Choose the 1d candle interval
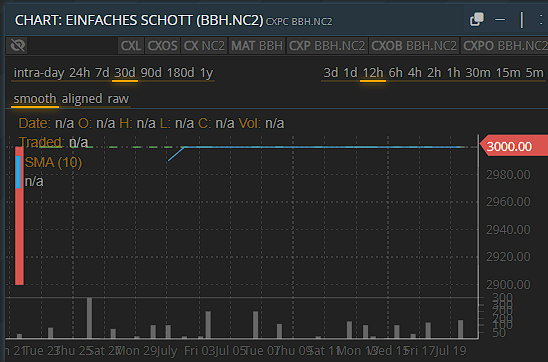548x362 pixels. tap(351, 73)
